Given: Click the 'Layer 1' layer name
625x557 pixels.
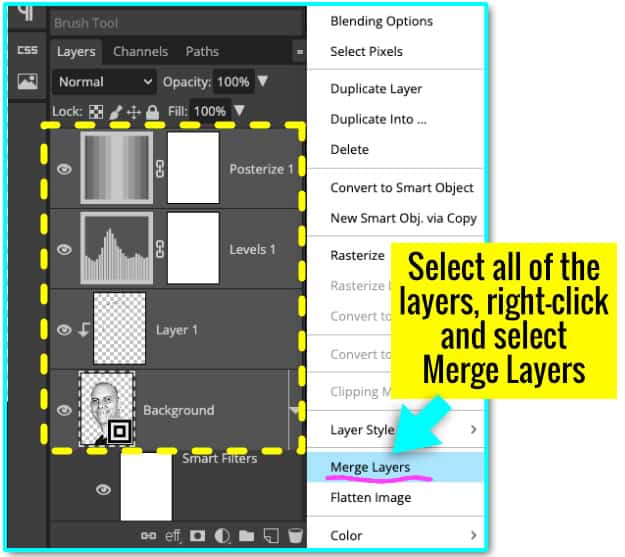Looking at the screenshot, I should click(177, 330).
